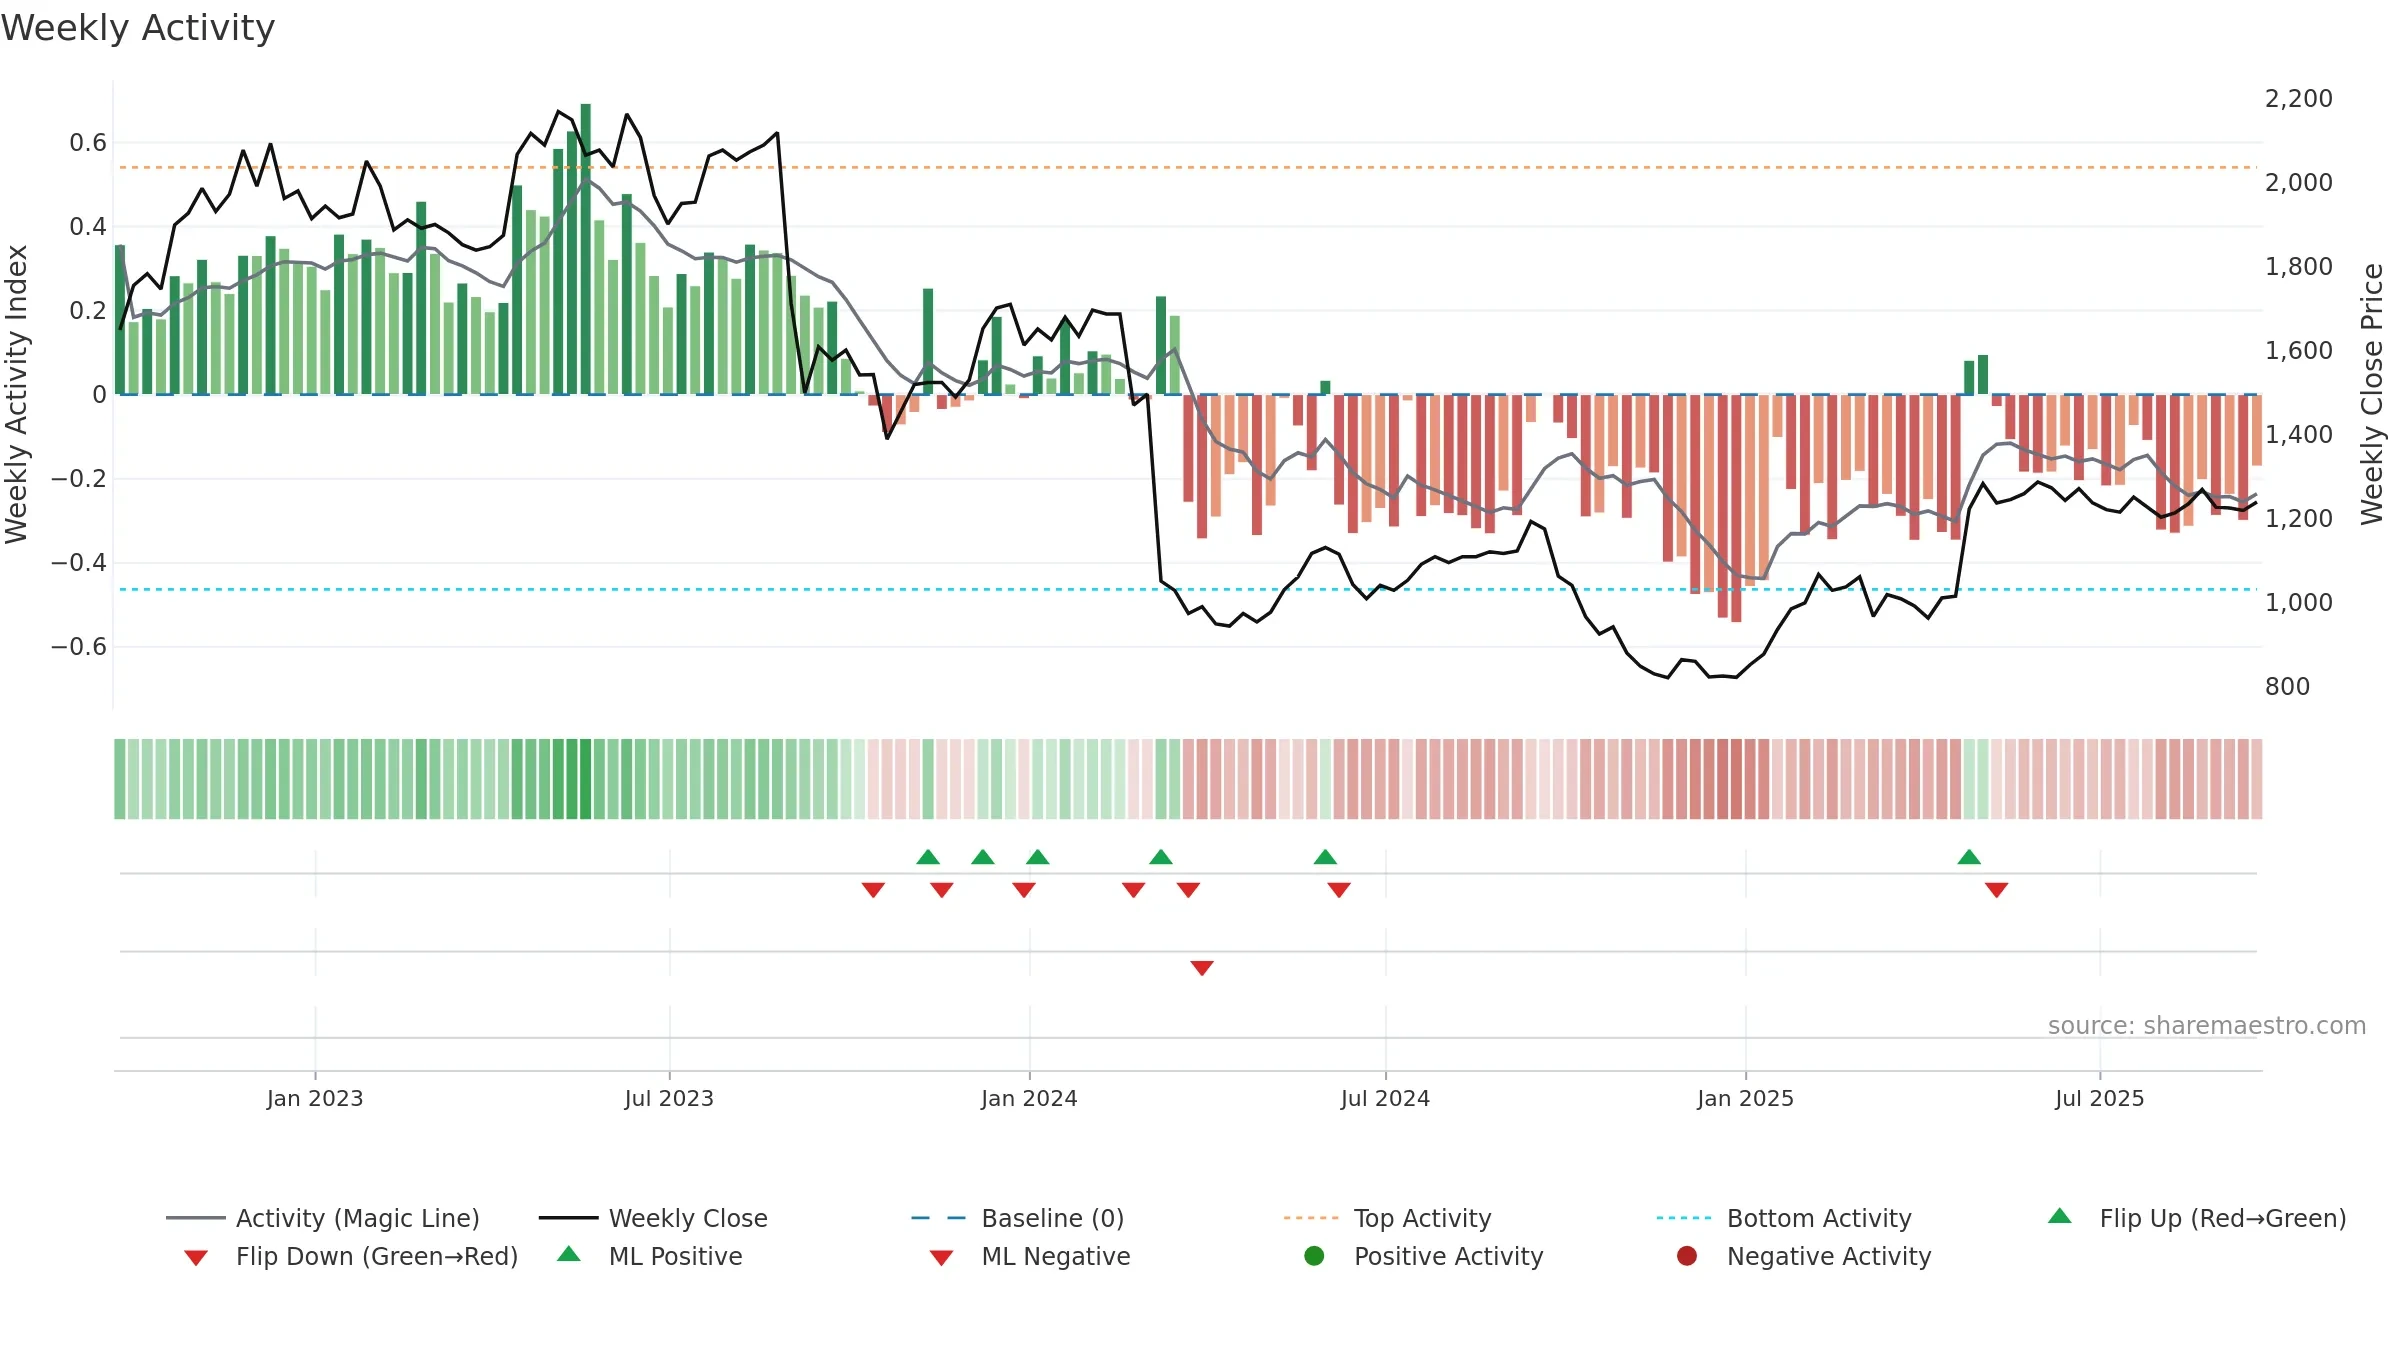Click the green Flip Up legend triangle
Viewport: 2400px width, 1350px height.
tap(2059, 1216)
